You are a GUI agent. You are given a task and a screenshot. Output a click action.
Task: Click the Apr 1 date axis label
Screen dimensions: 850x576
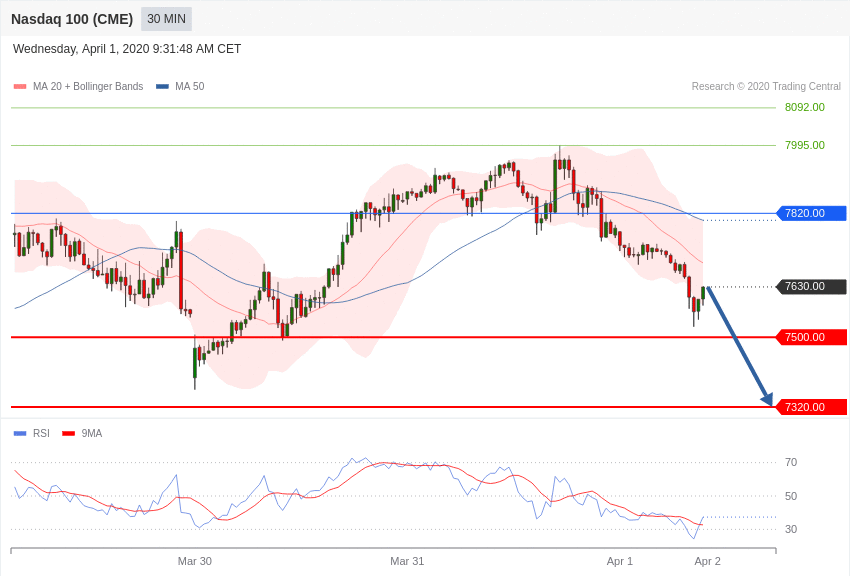click(x=620, y=561)
